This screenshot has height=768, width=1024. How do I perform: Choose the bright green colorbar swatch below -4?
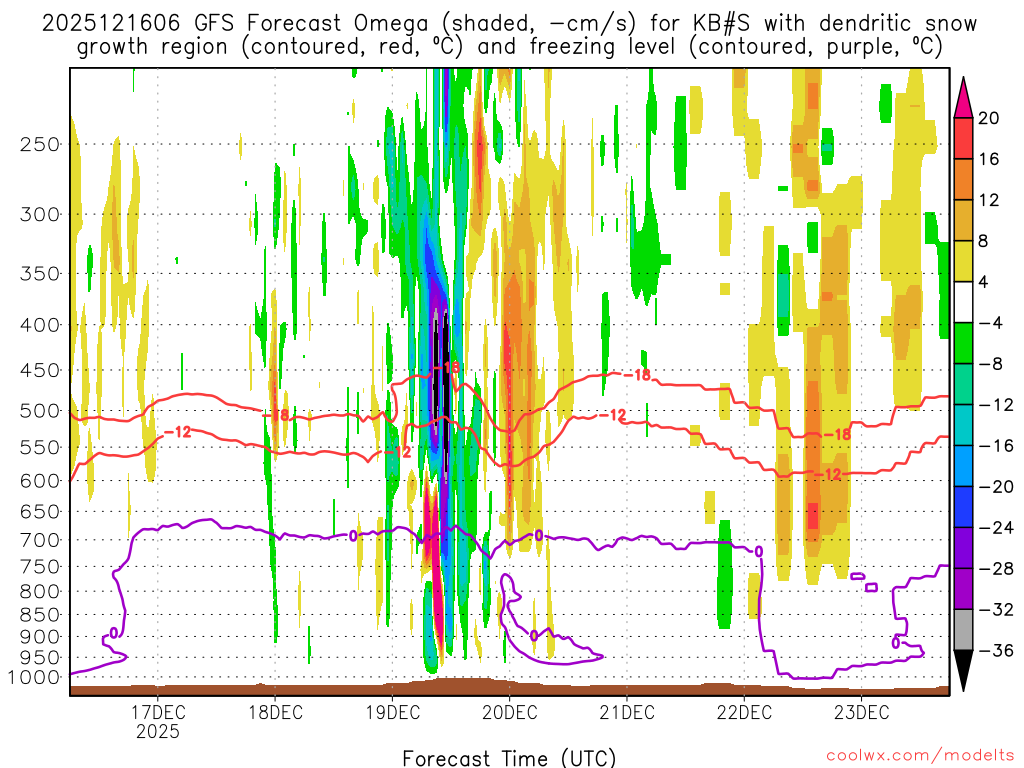coord(964,343)
